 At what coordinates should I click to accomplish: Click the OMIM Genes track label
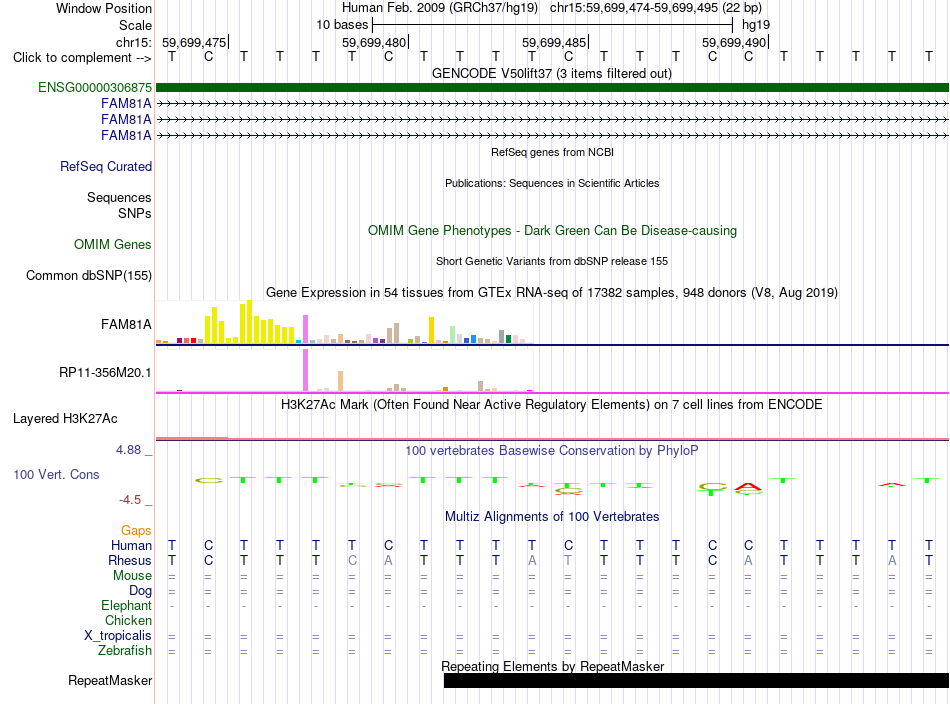point(113,245)
